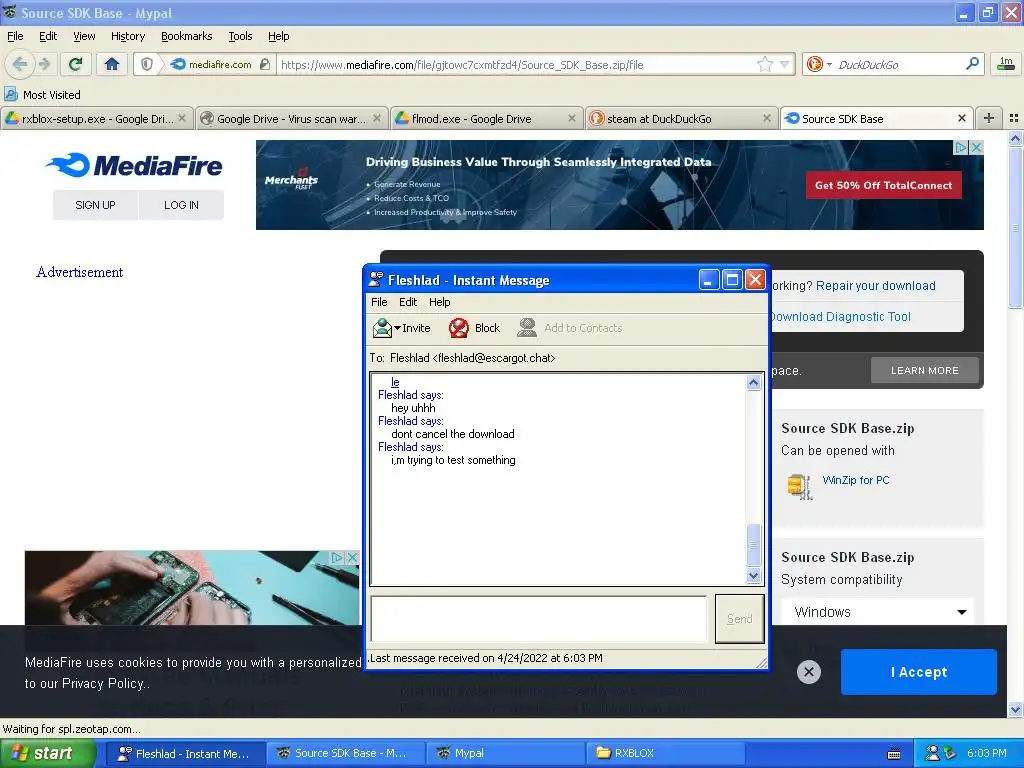Click the 1m toolbar extension icon

1006,64
